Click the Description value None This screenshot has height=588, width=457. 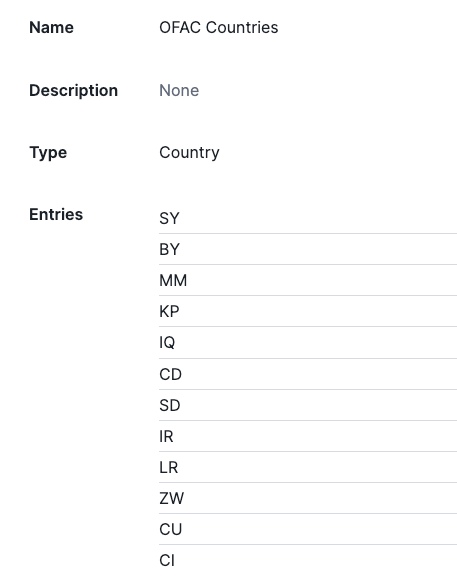coord(179,90)
